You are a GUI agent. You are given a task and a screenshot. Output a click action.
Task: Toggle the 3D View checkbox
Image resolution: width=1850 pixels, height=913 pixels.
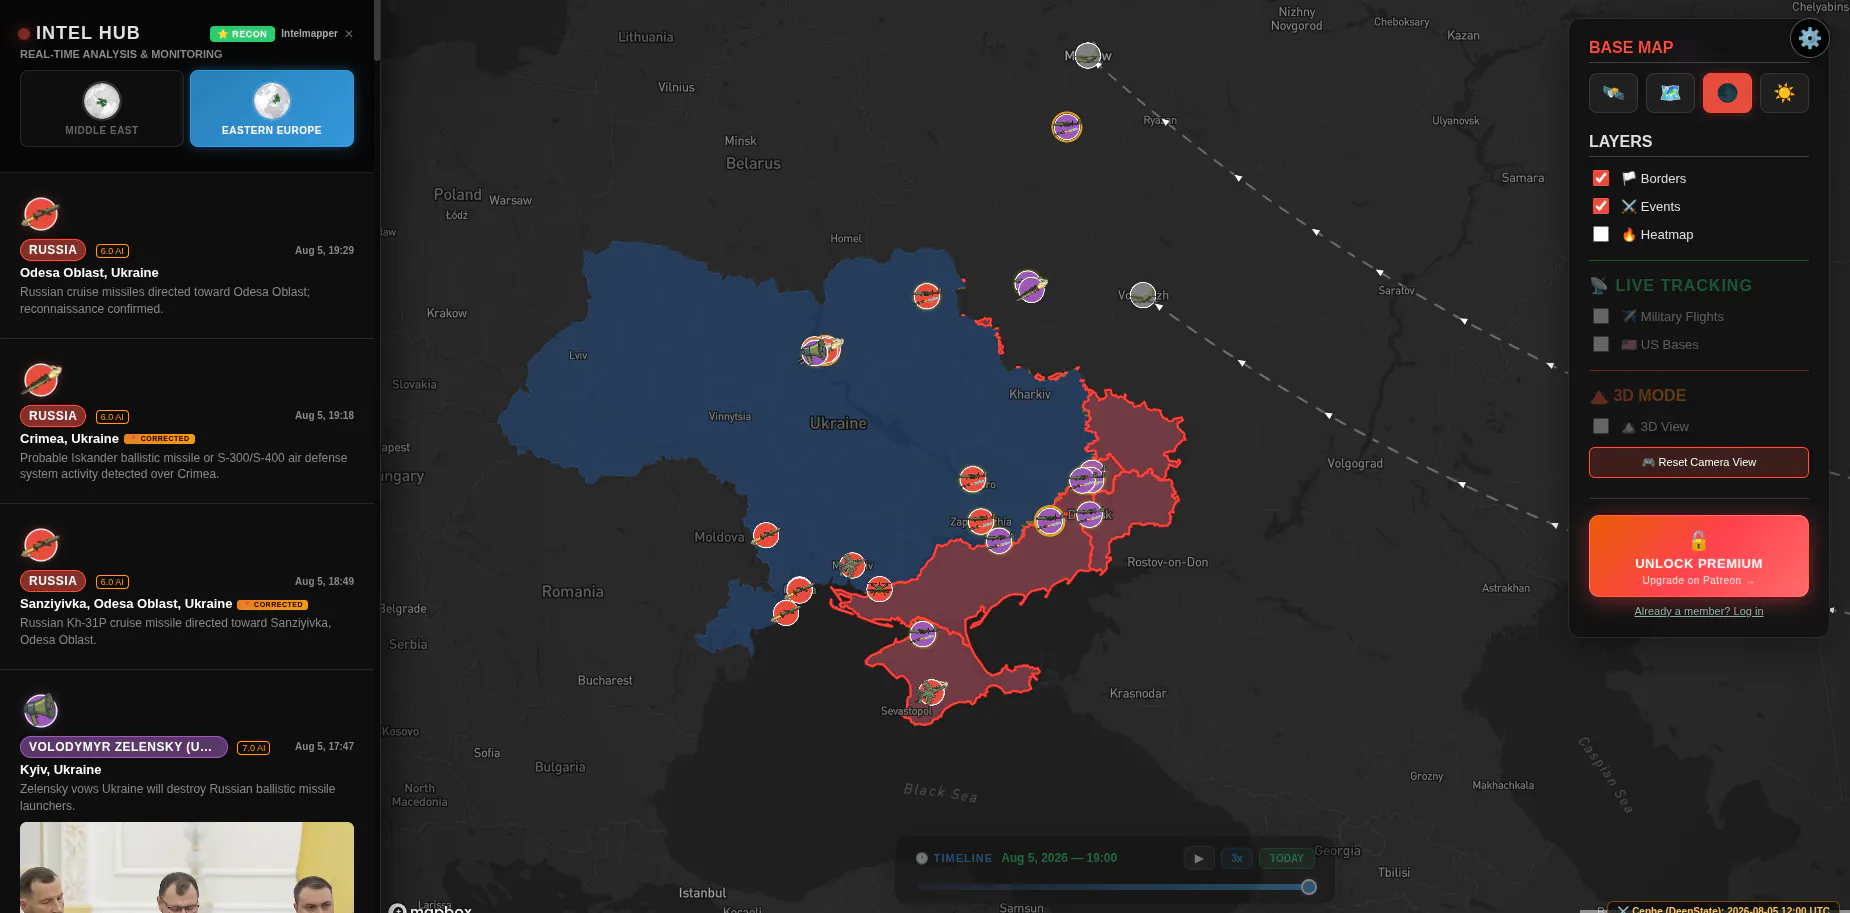1601,426
